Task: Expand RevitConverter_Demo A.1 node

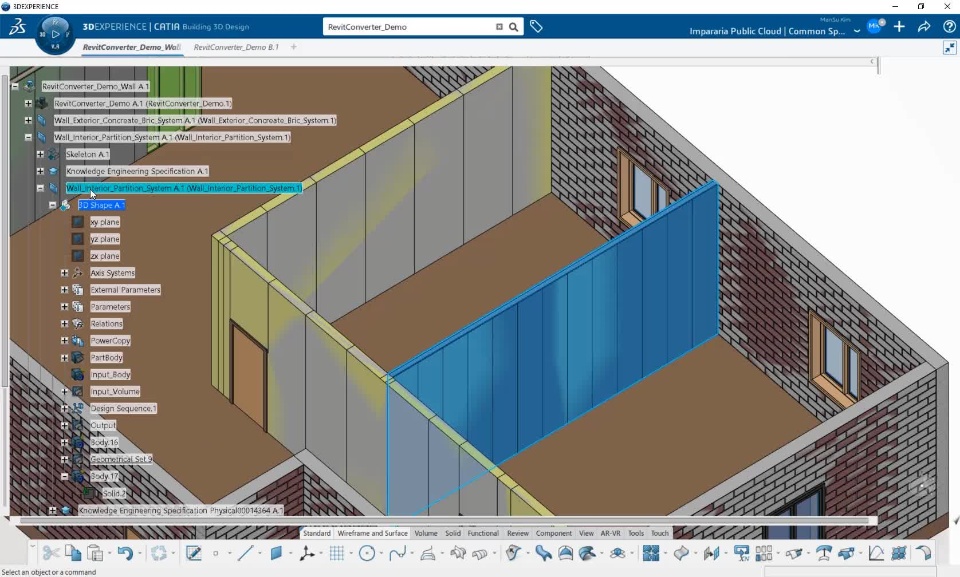Action: tap(28, 104)
